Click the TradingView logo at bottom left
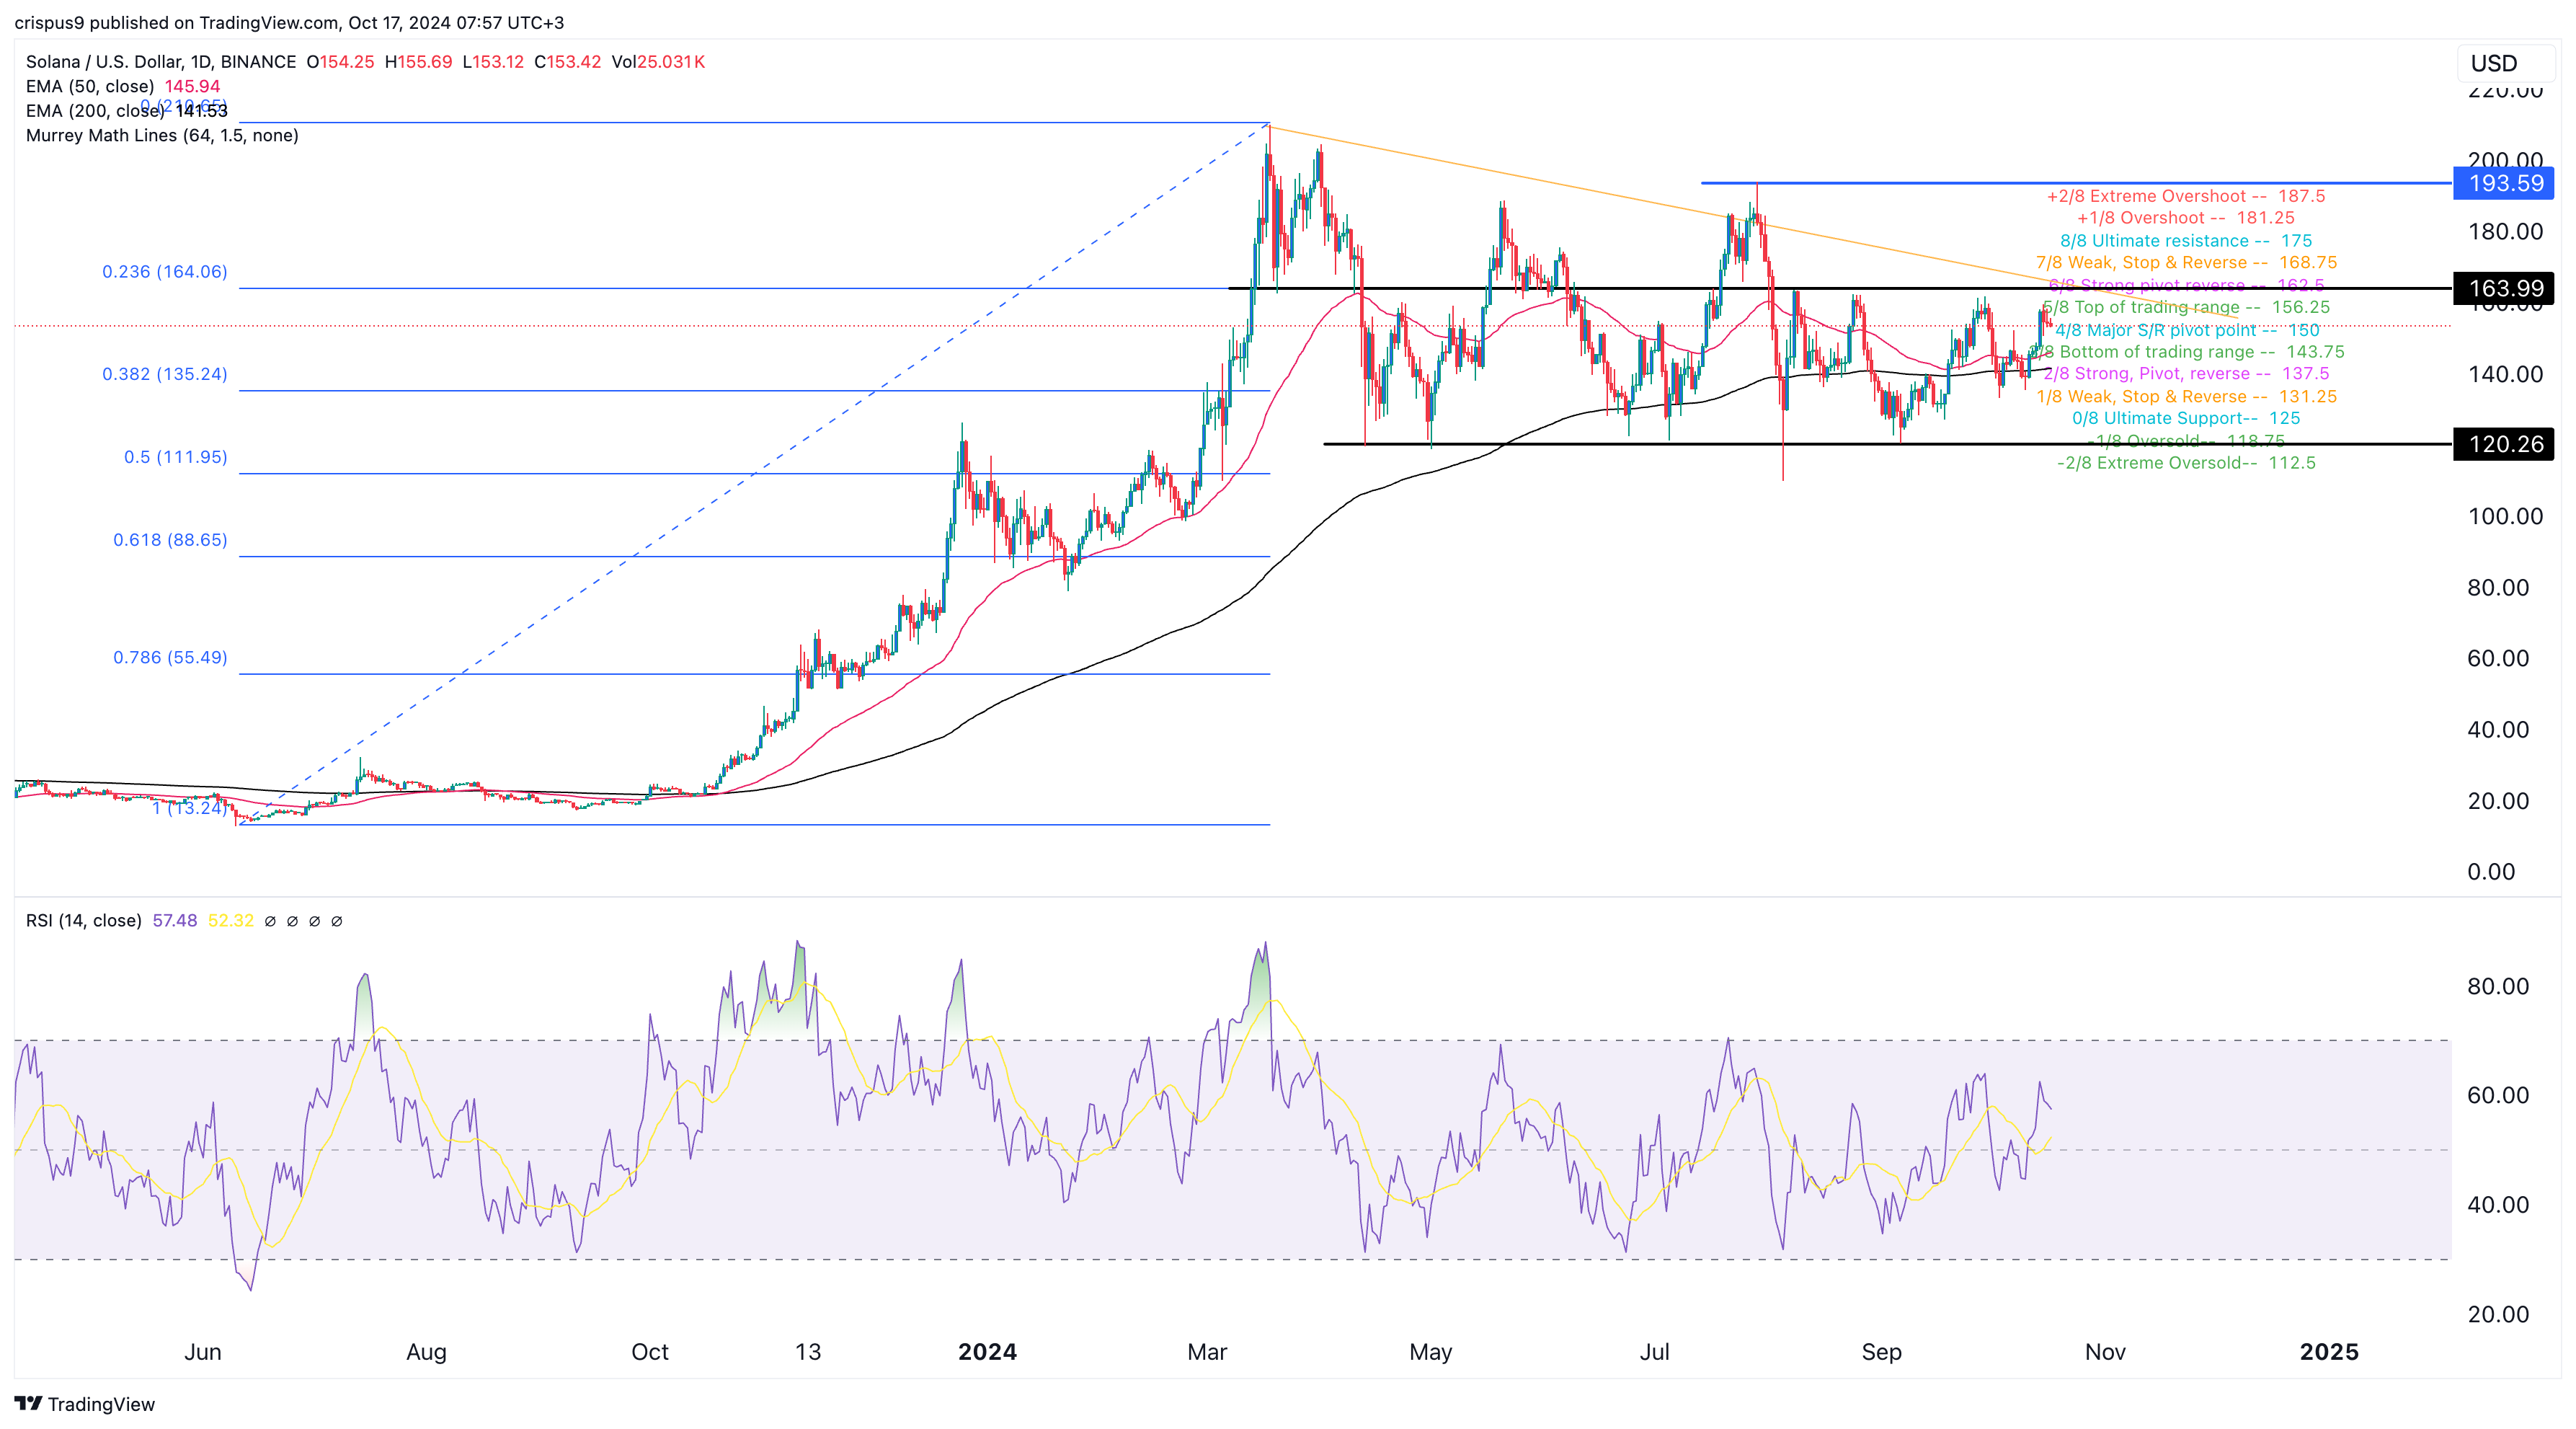The image size is (2576, 1429). 85,1404
